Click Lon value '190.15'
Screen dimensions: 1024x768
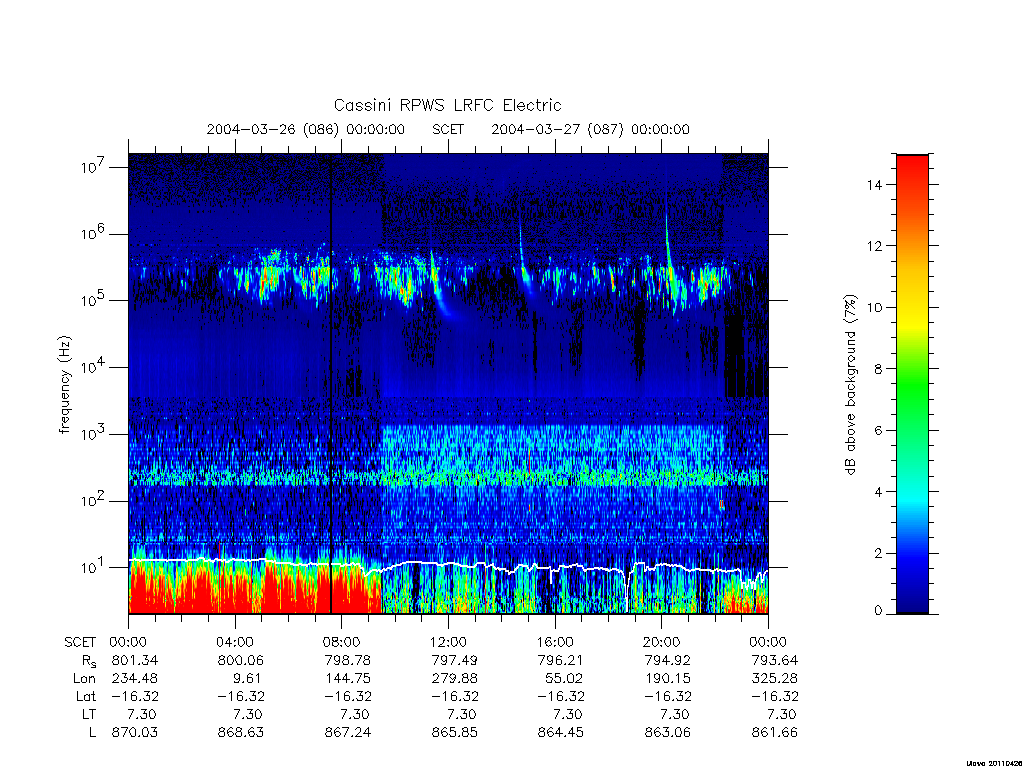tap(667, 679)
